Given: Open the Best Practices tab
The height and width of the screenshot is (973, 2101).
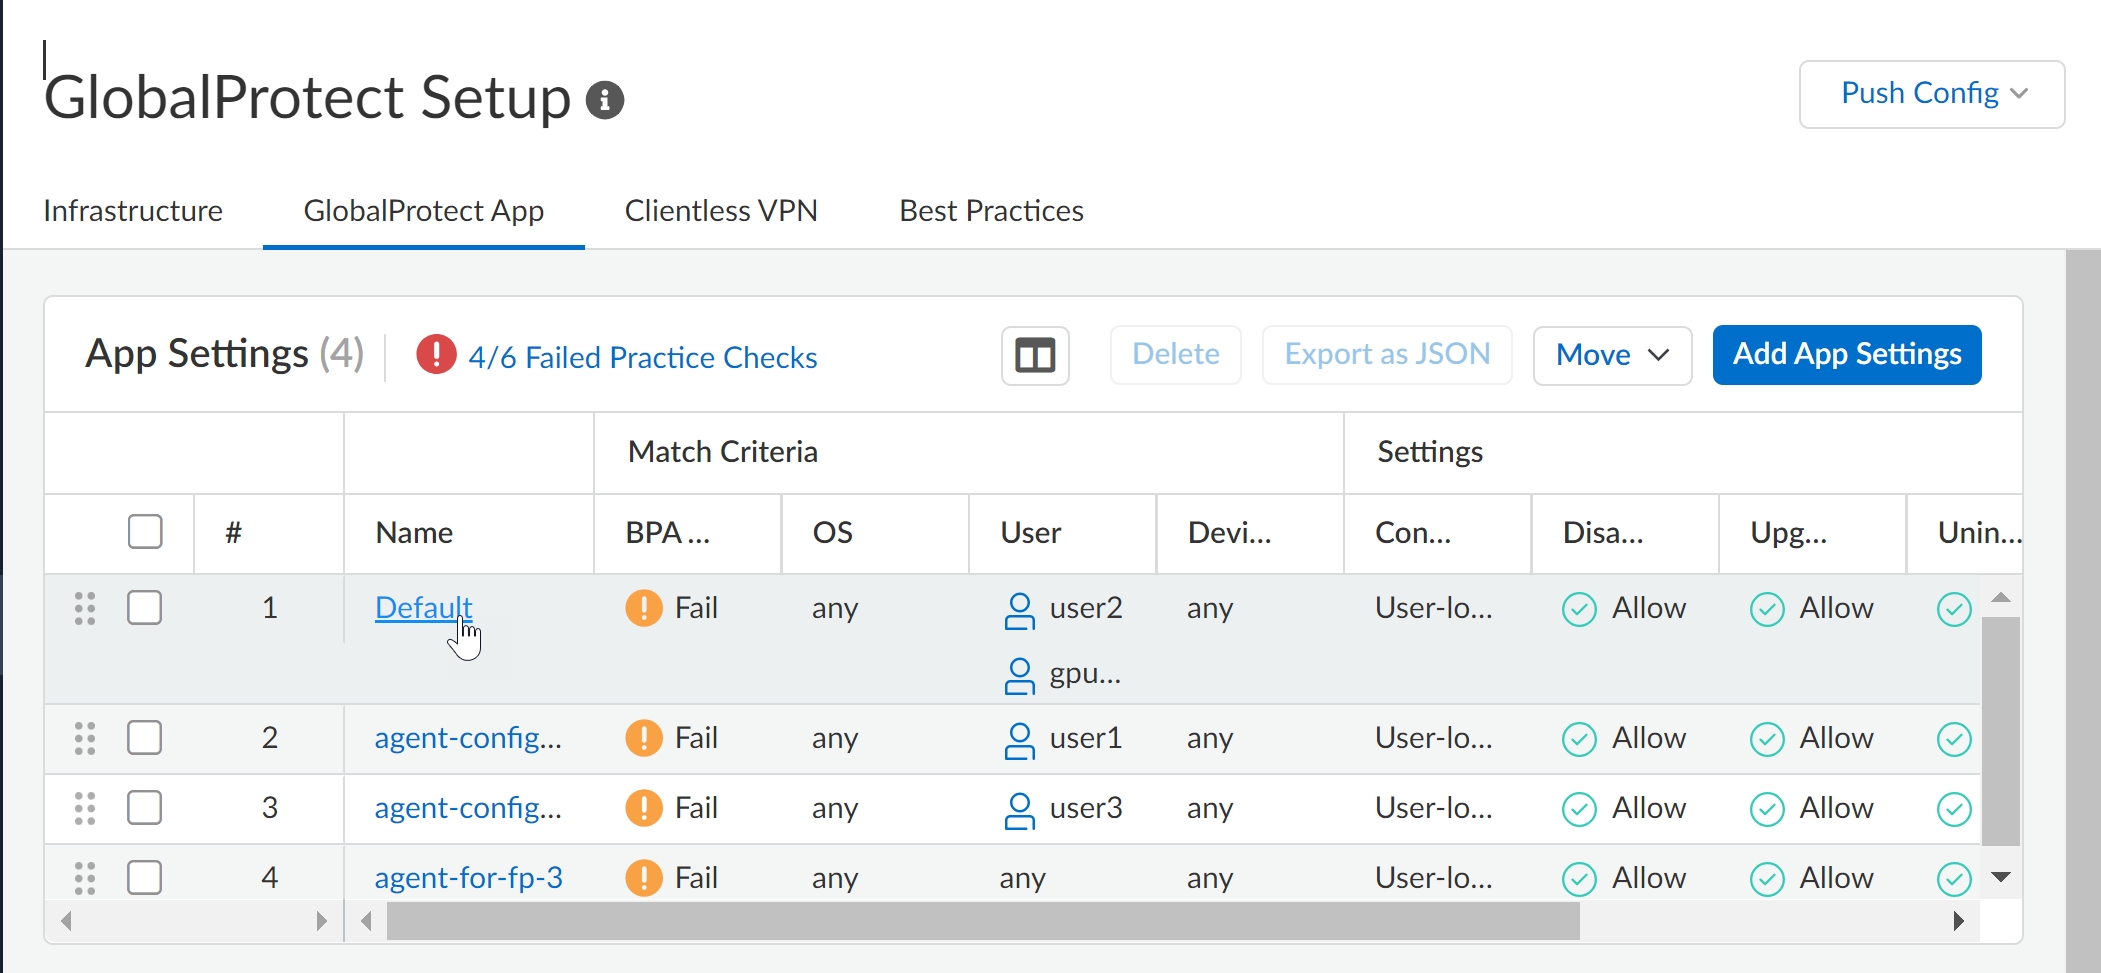Looking at the screenshot, I should (991, 211).
